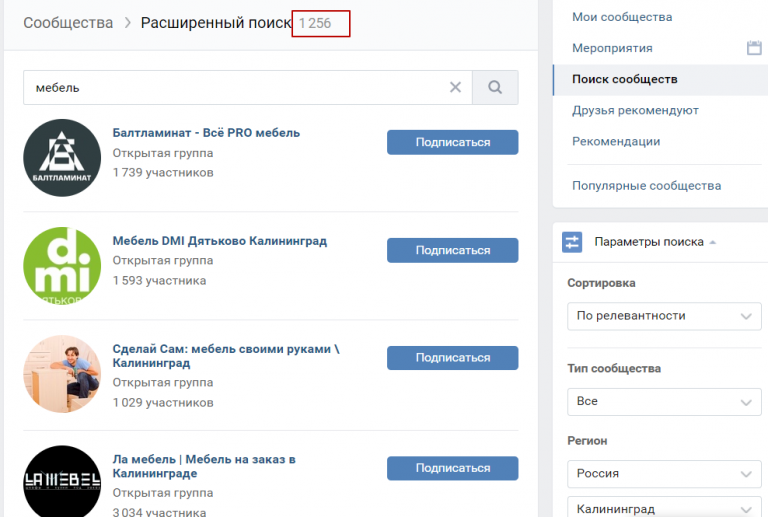
Task: Click the Сортировка label
Action: click(x=601, y=283)
